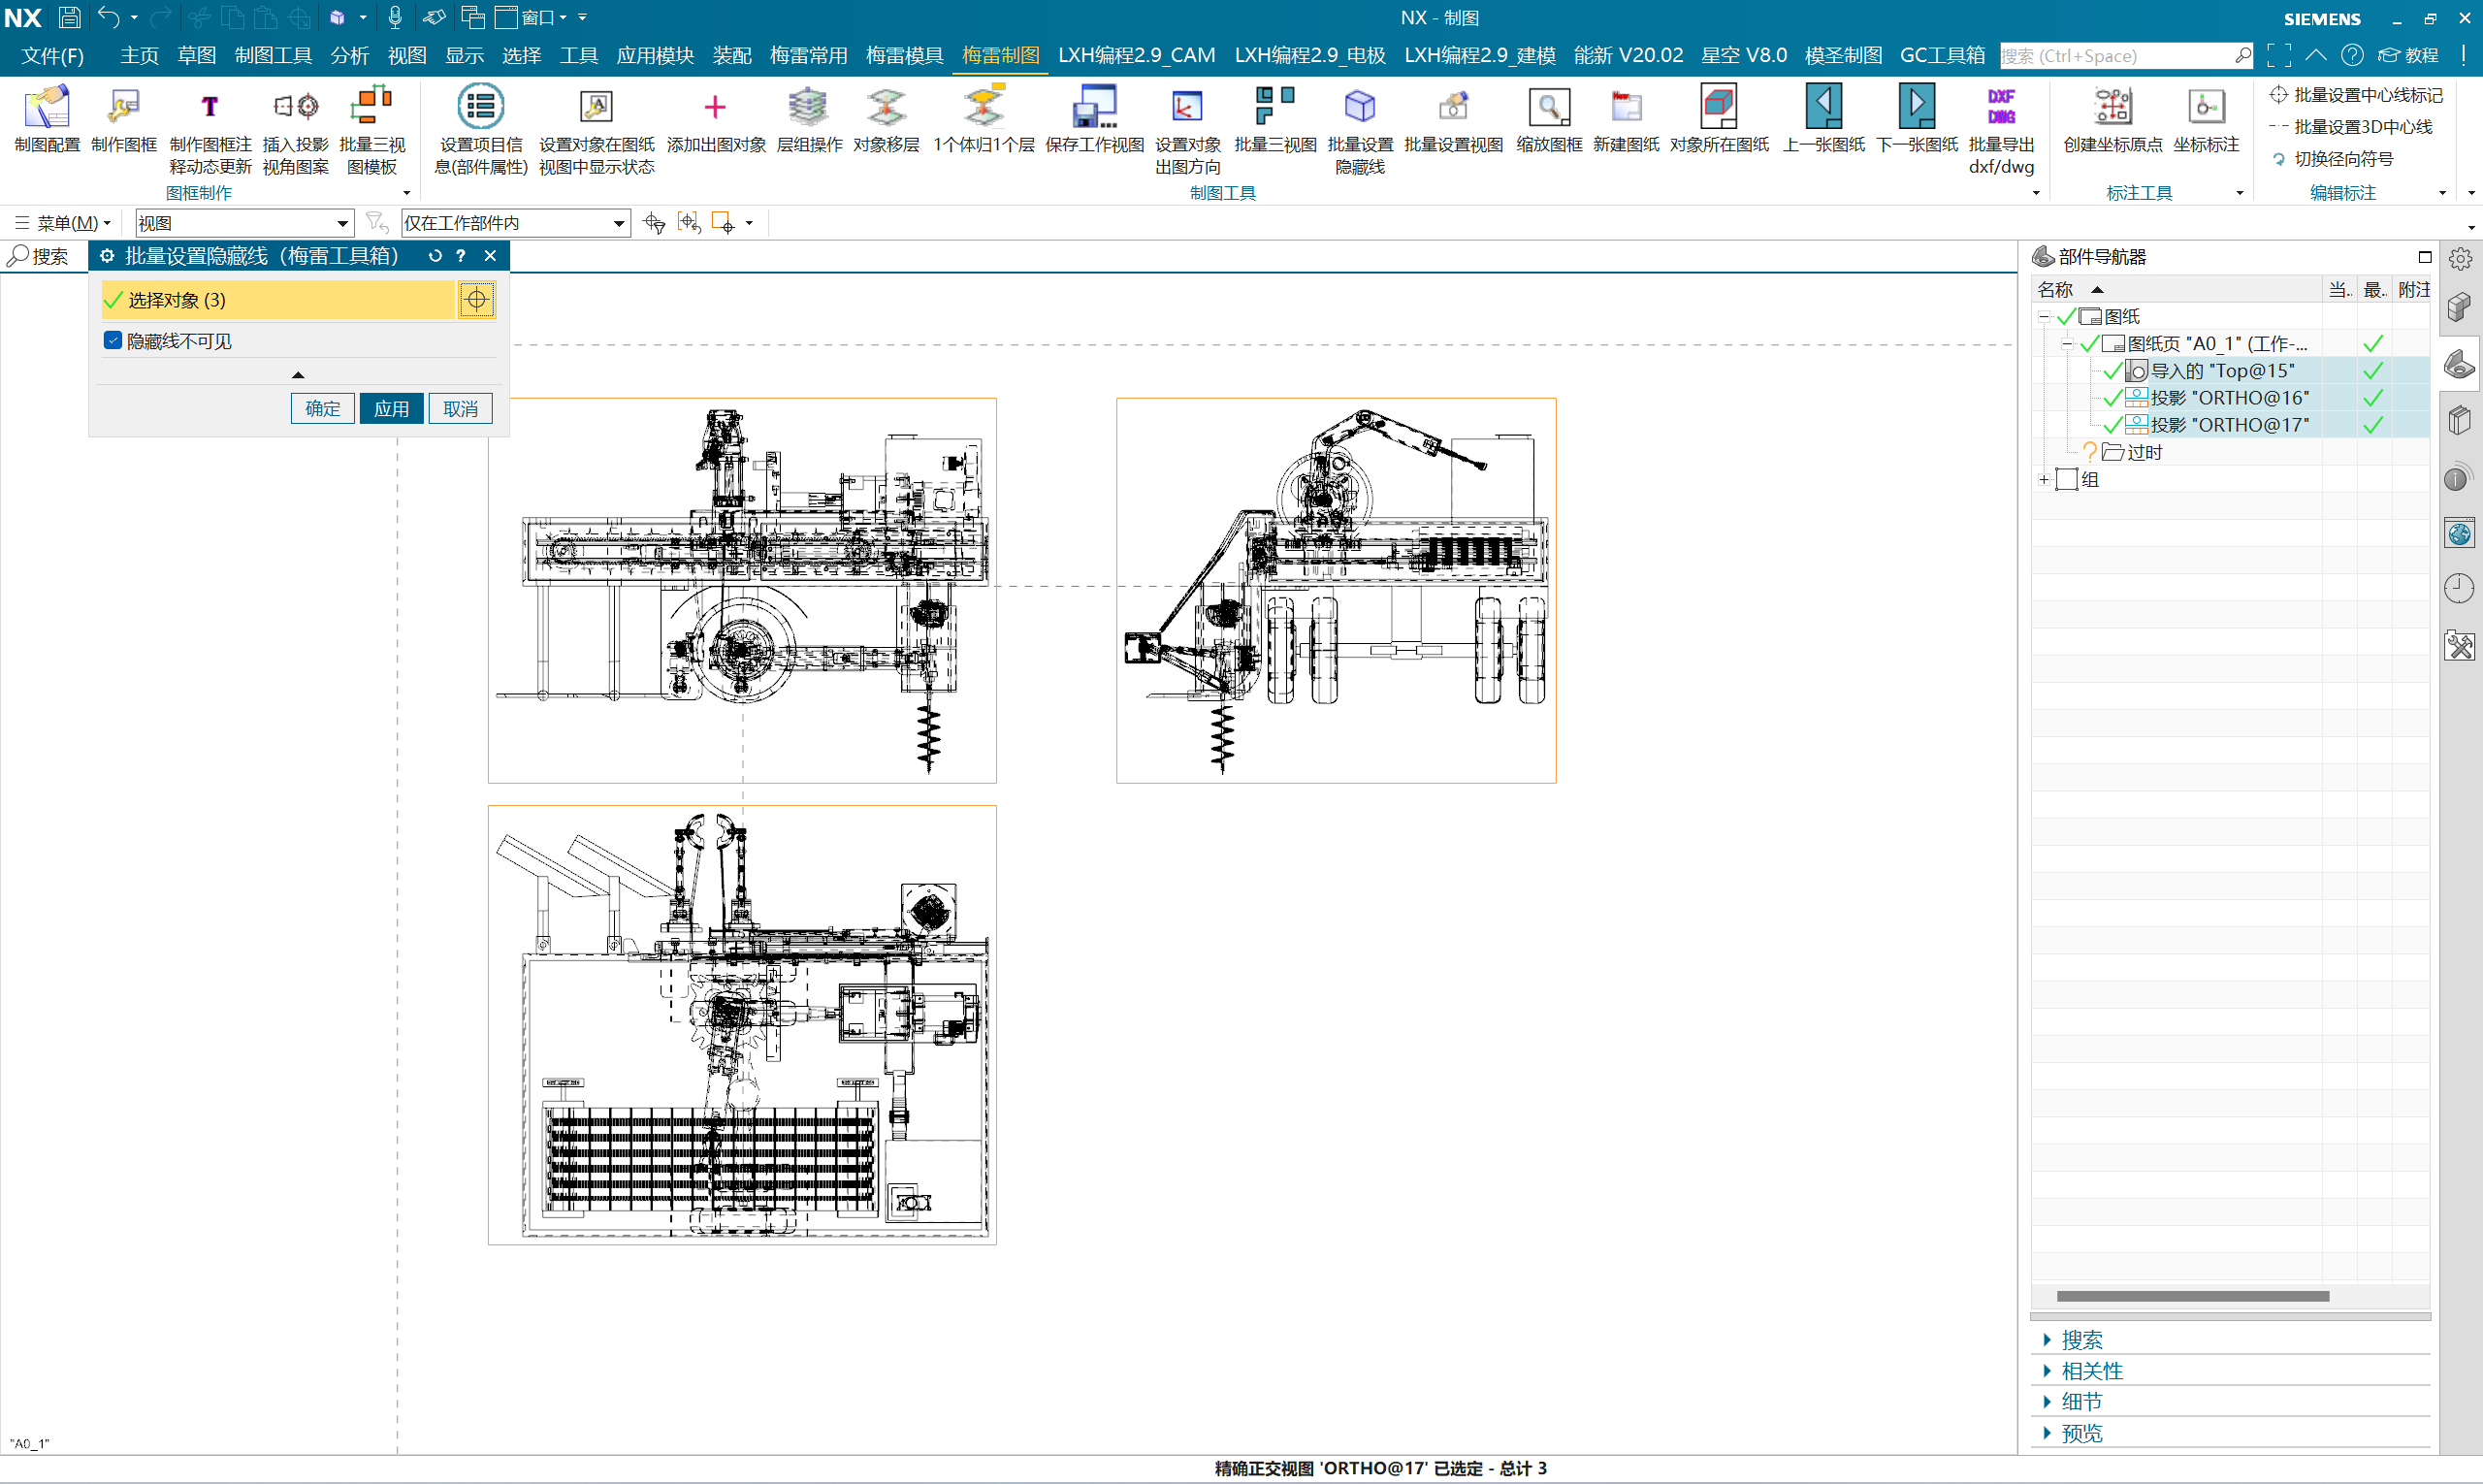Switch to the 梅雷模具 tab
The width and height of the screenshot is (2483, 1484).
[x=904, y=55]
